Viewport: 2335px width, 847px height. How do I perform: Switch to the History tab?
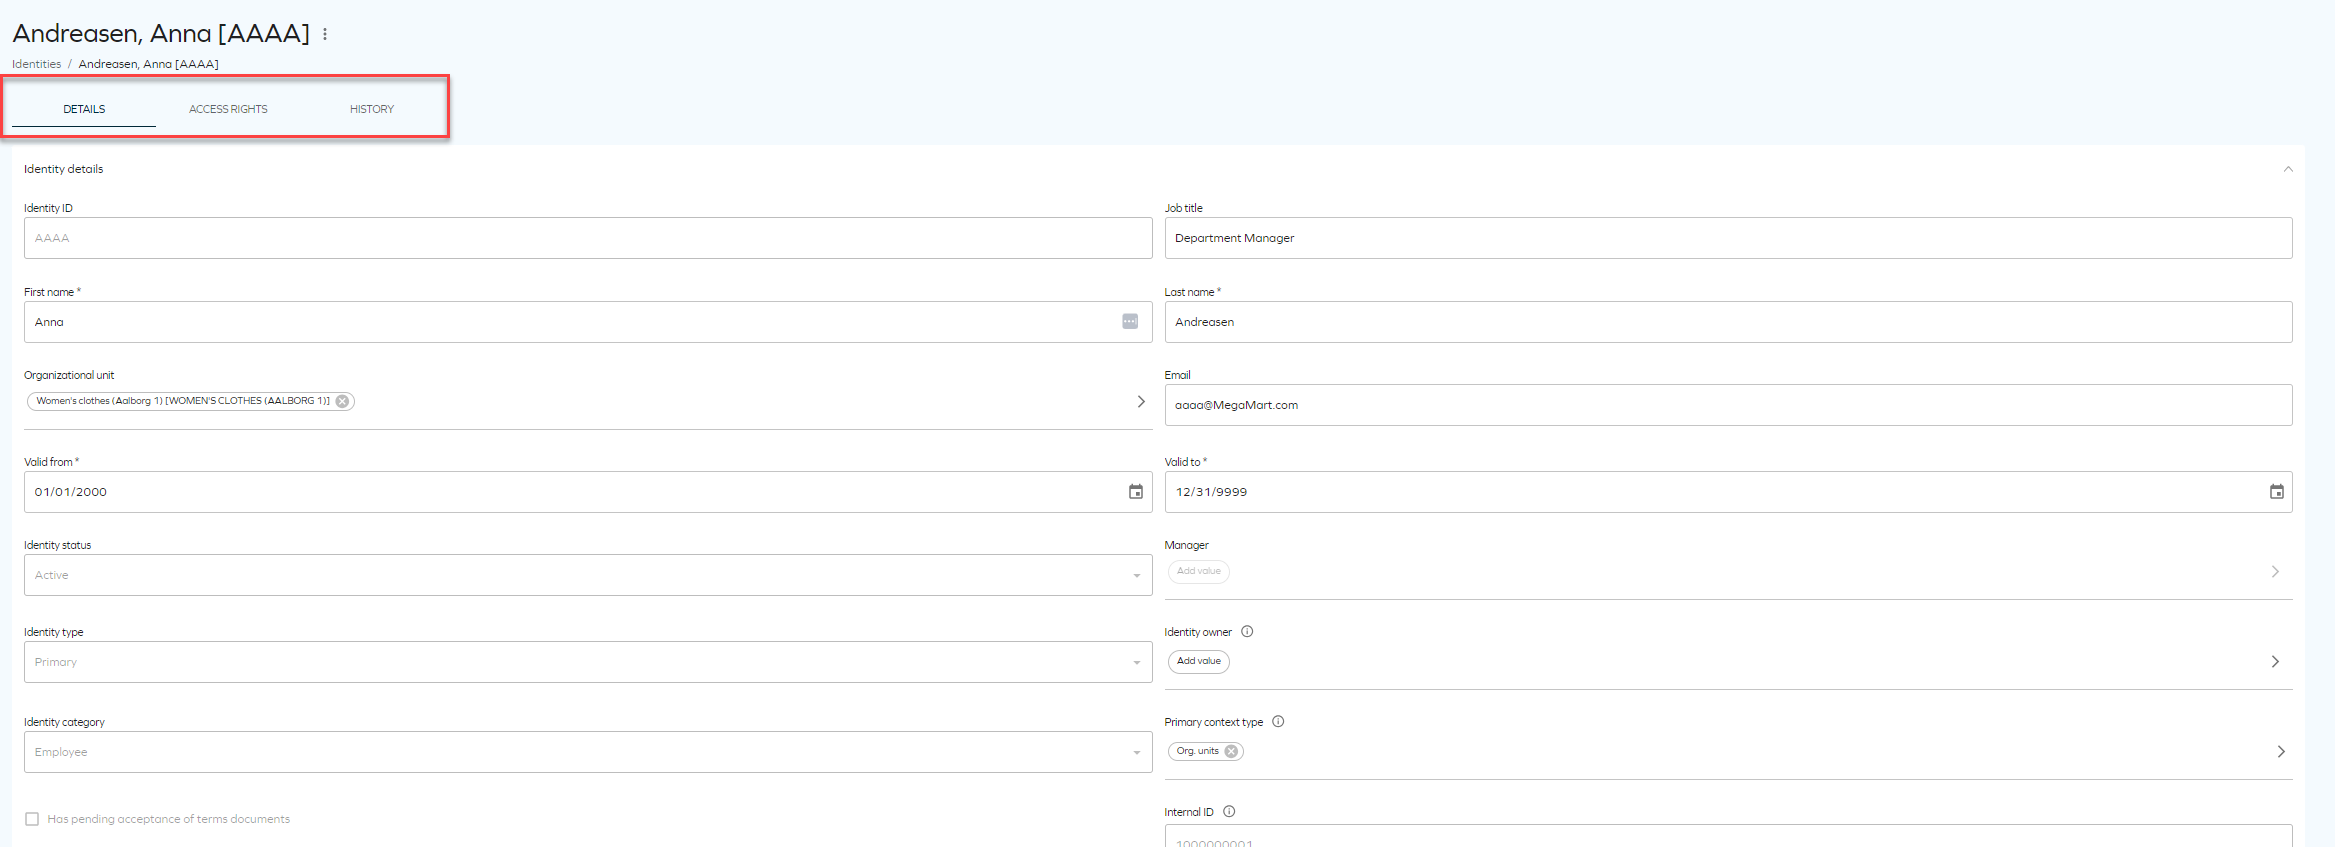coord(372,109)
